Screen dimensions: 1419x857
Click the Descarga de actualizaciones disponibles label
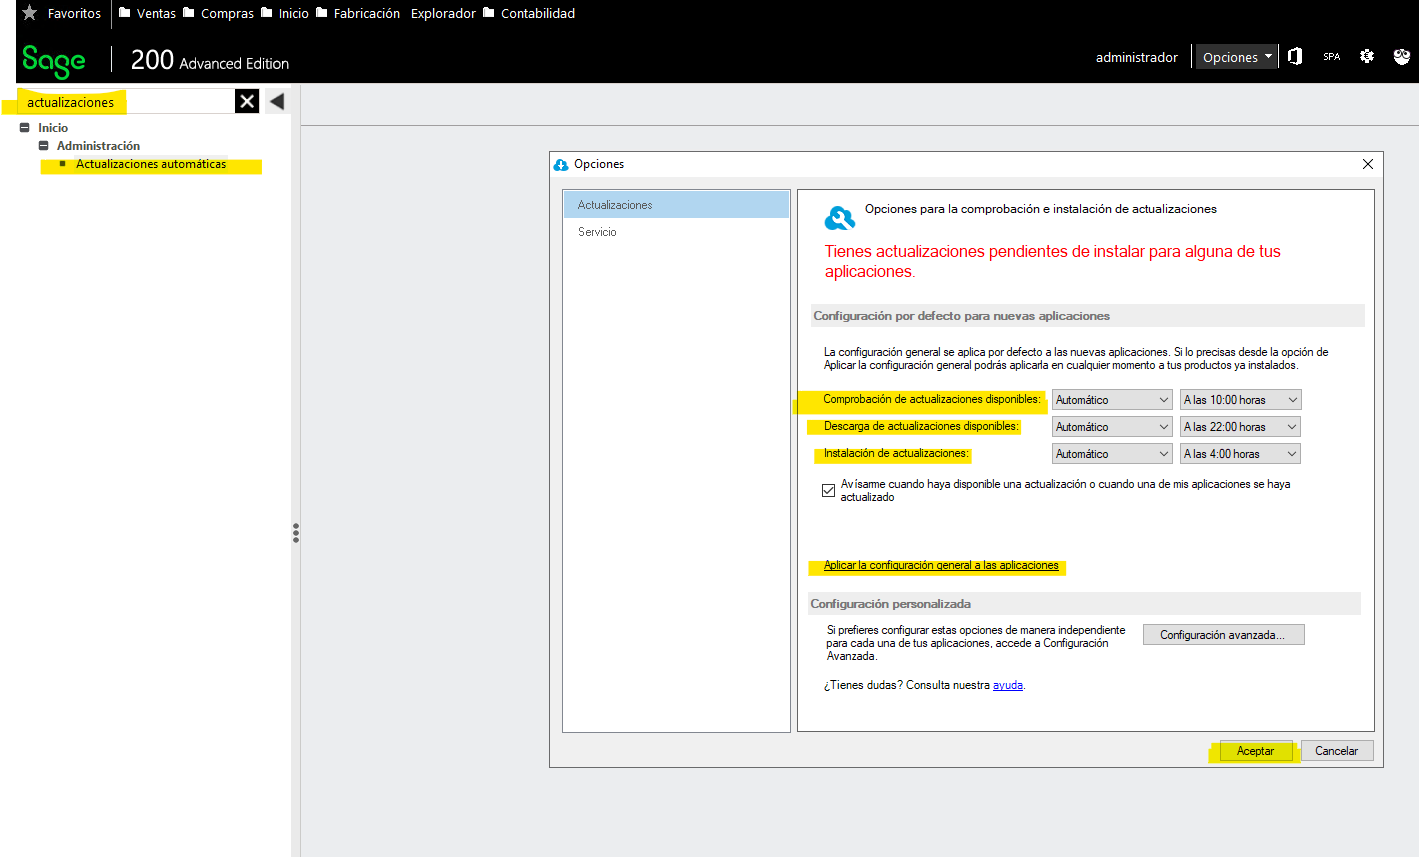(x=921, y=426)
